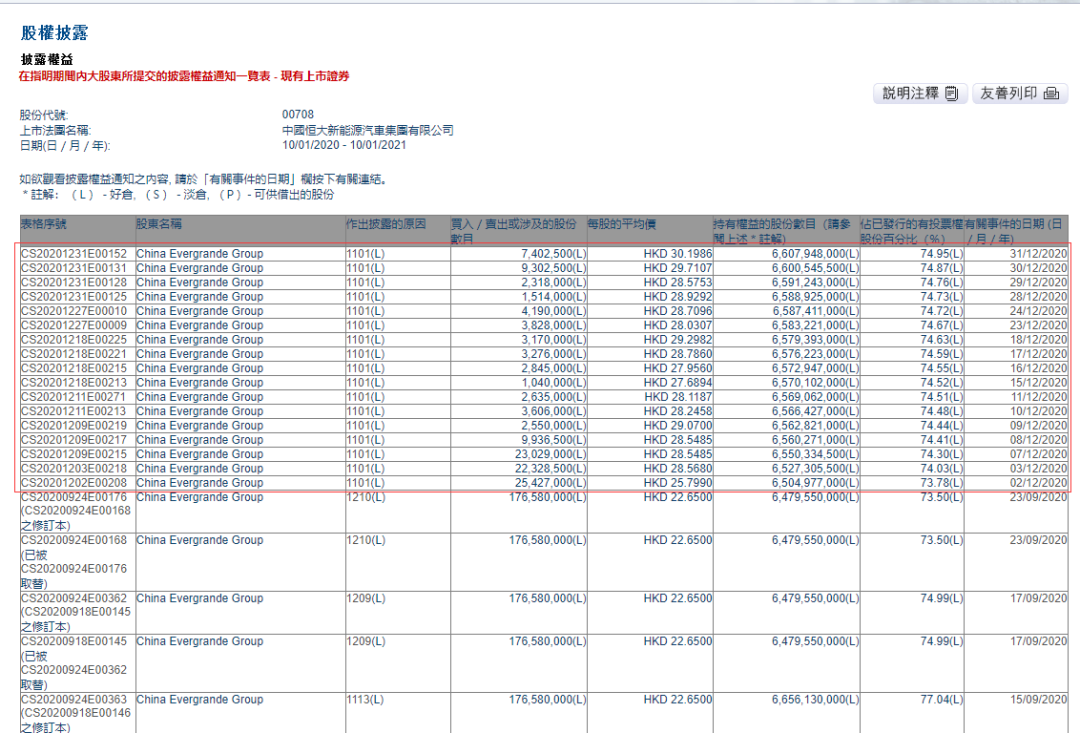The height and width of the screenshot is (733, 1080).
Task: Click the 23,029,000(L) shares cell
Action: (x=550, y=455)
